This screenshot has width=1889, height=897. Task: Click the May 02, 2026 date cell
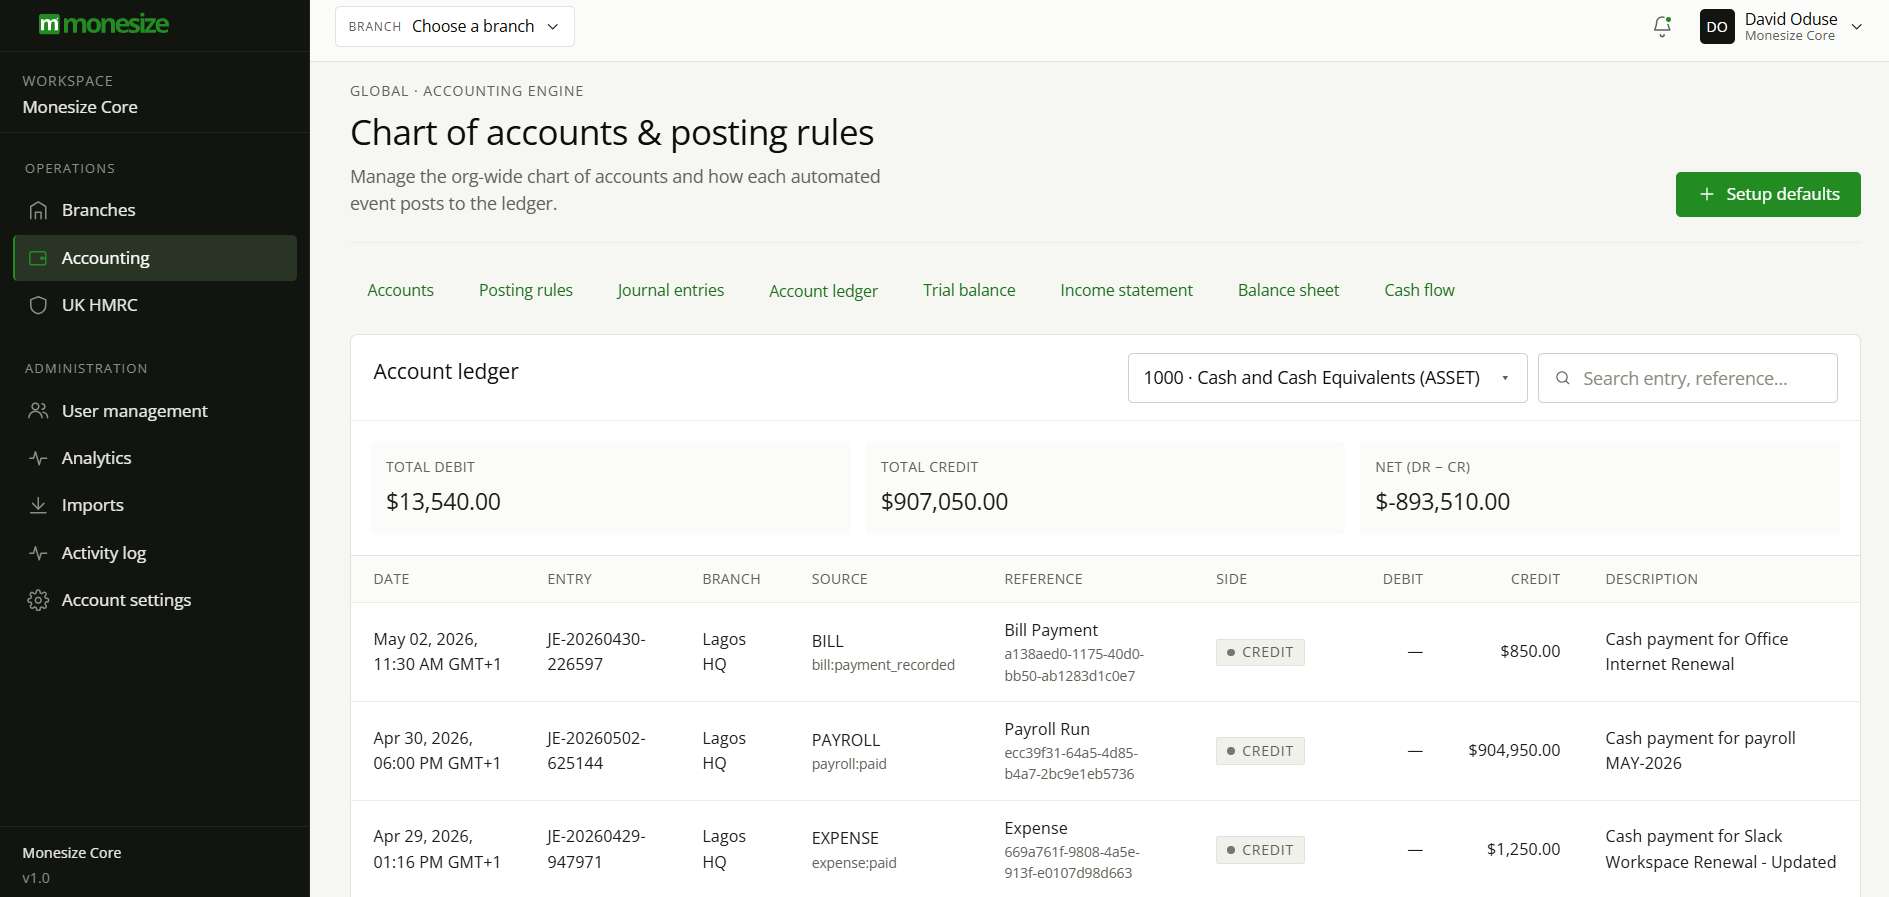(x=437, y=652)
